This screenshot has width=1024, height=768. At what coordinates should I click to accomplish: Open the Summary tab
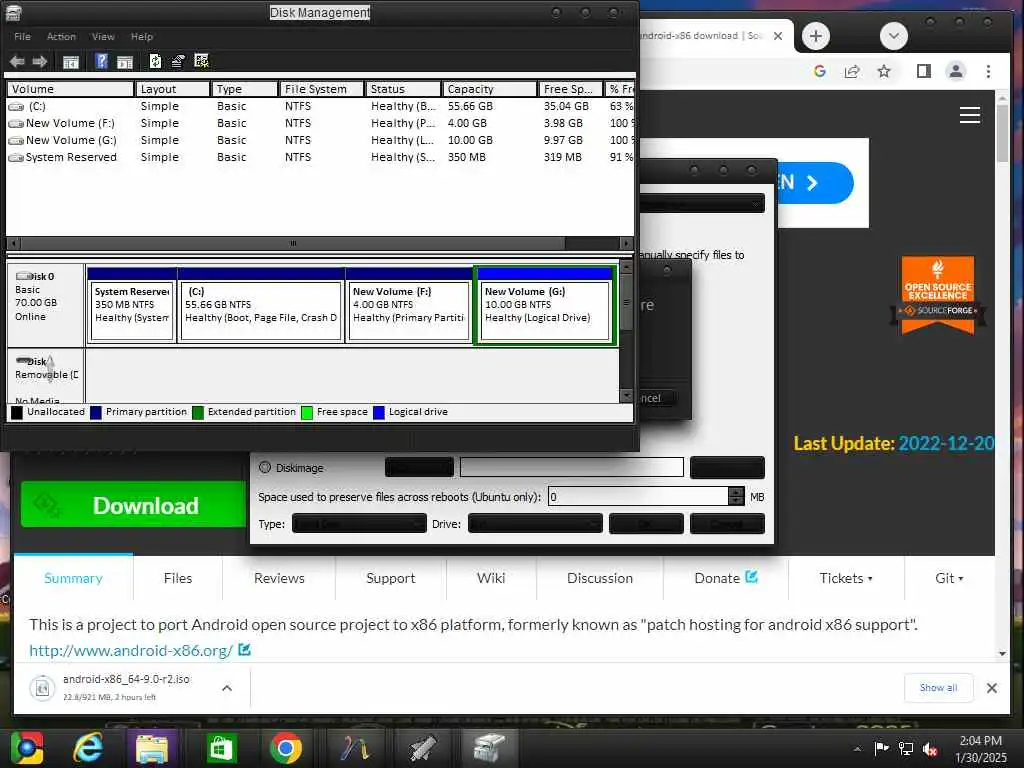click(x=73, y=578)
